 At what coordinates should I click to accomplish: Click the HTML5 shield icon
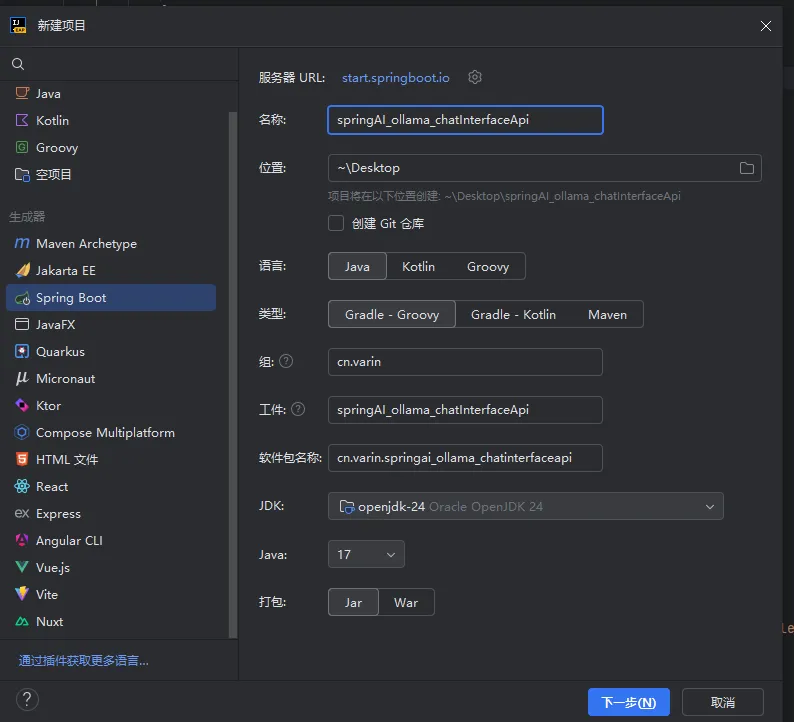pyautogui.click(x=22, y=459)
